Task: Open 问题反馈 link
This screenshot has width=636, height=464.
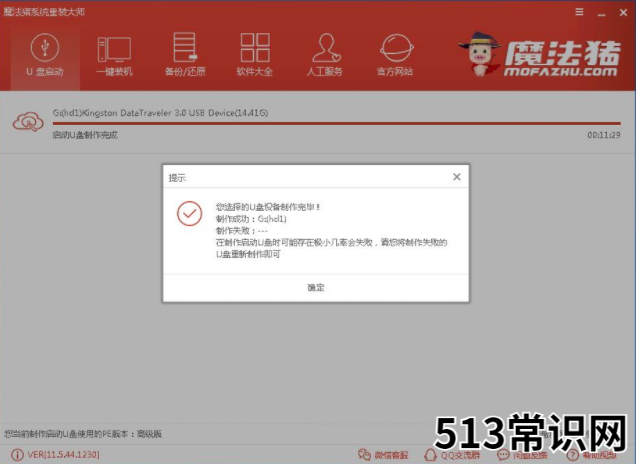Action: click(522, 455)
